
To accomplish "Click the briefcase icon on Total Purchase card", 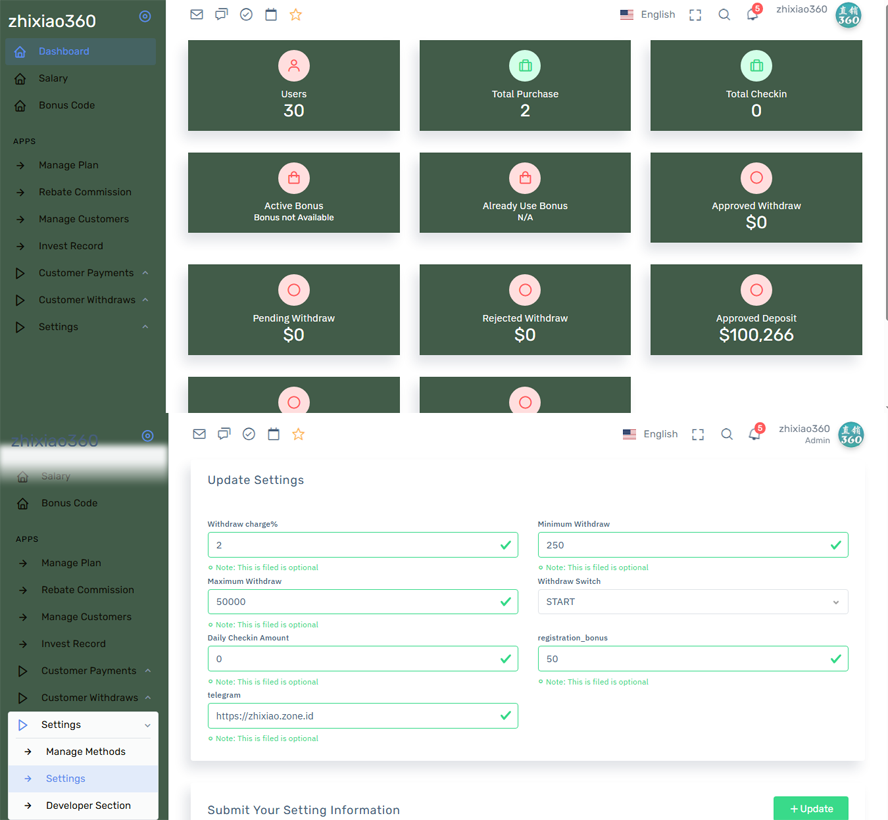I will [x=525, y=66].
